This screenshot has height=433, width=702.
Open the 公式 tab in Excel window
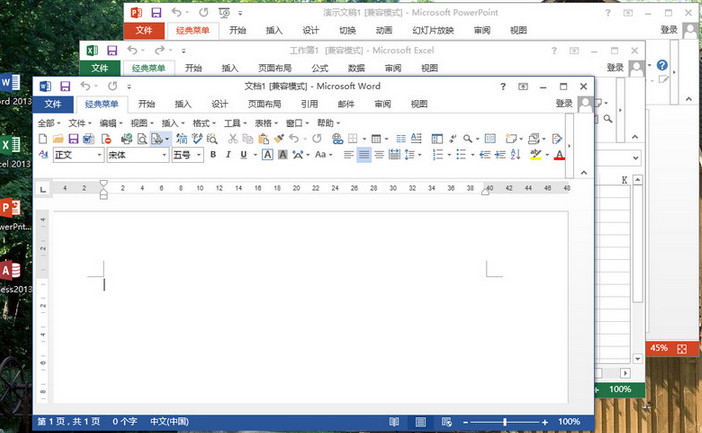[320, 68]
